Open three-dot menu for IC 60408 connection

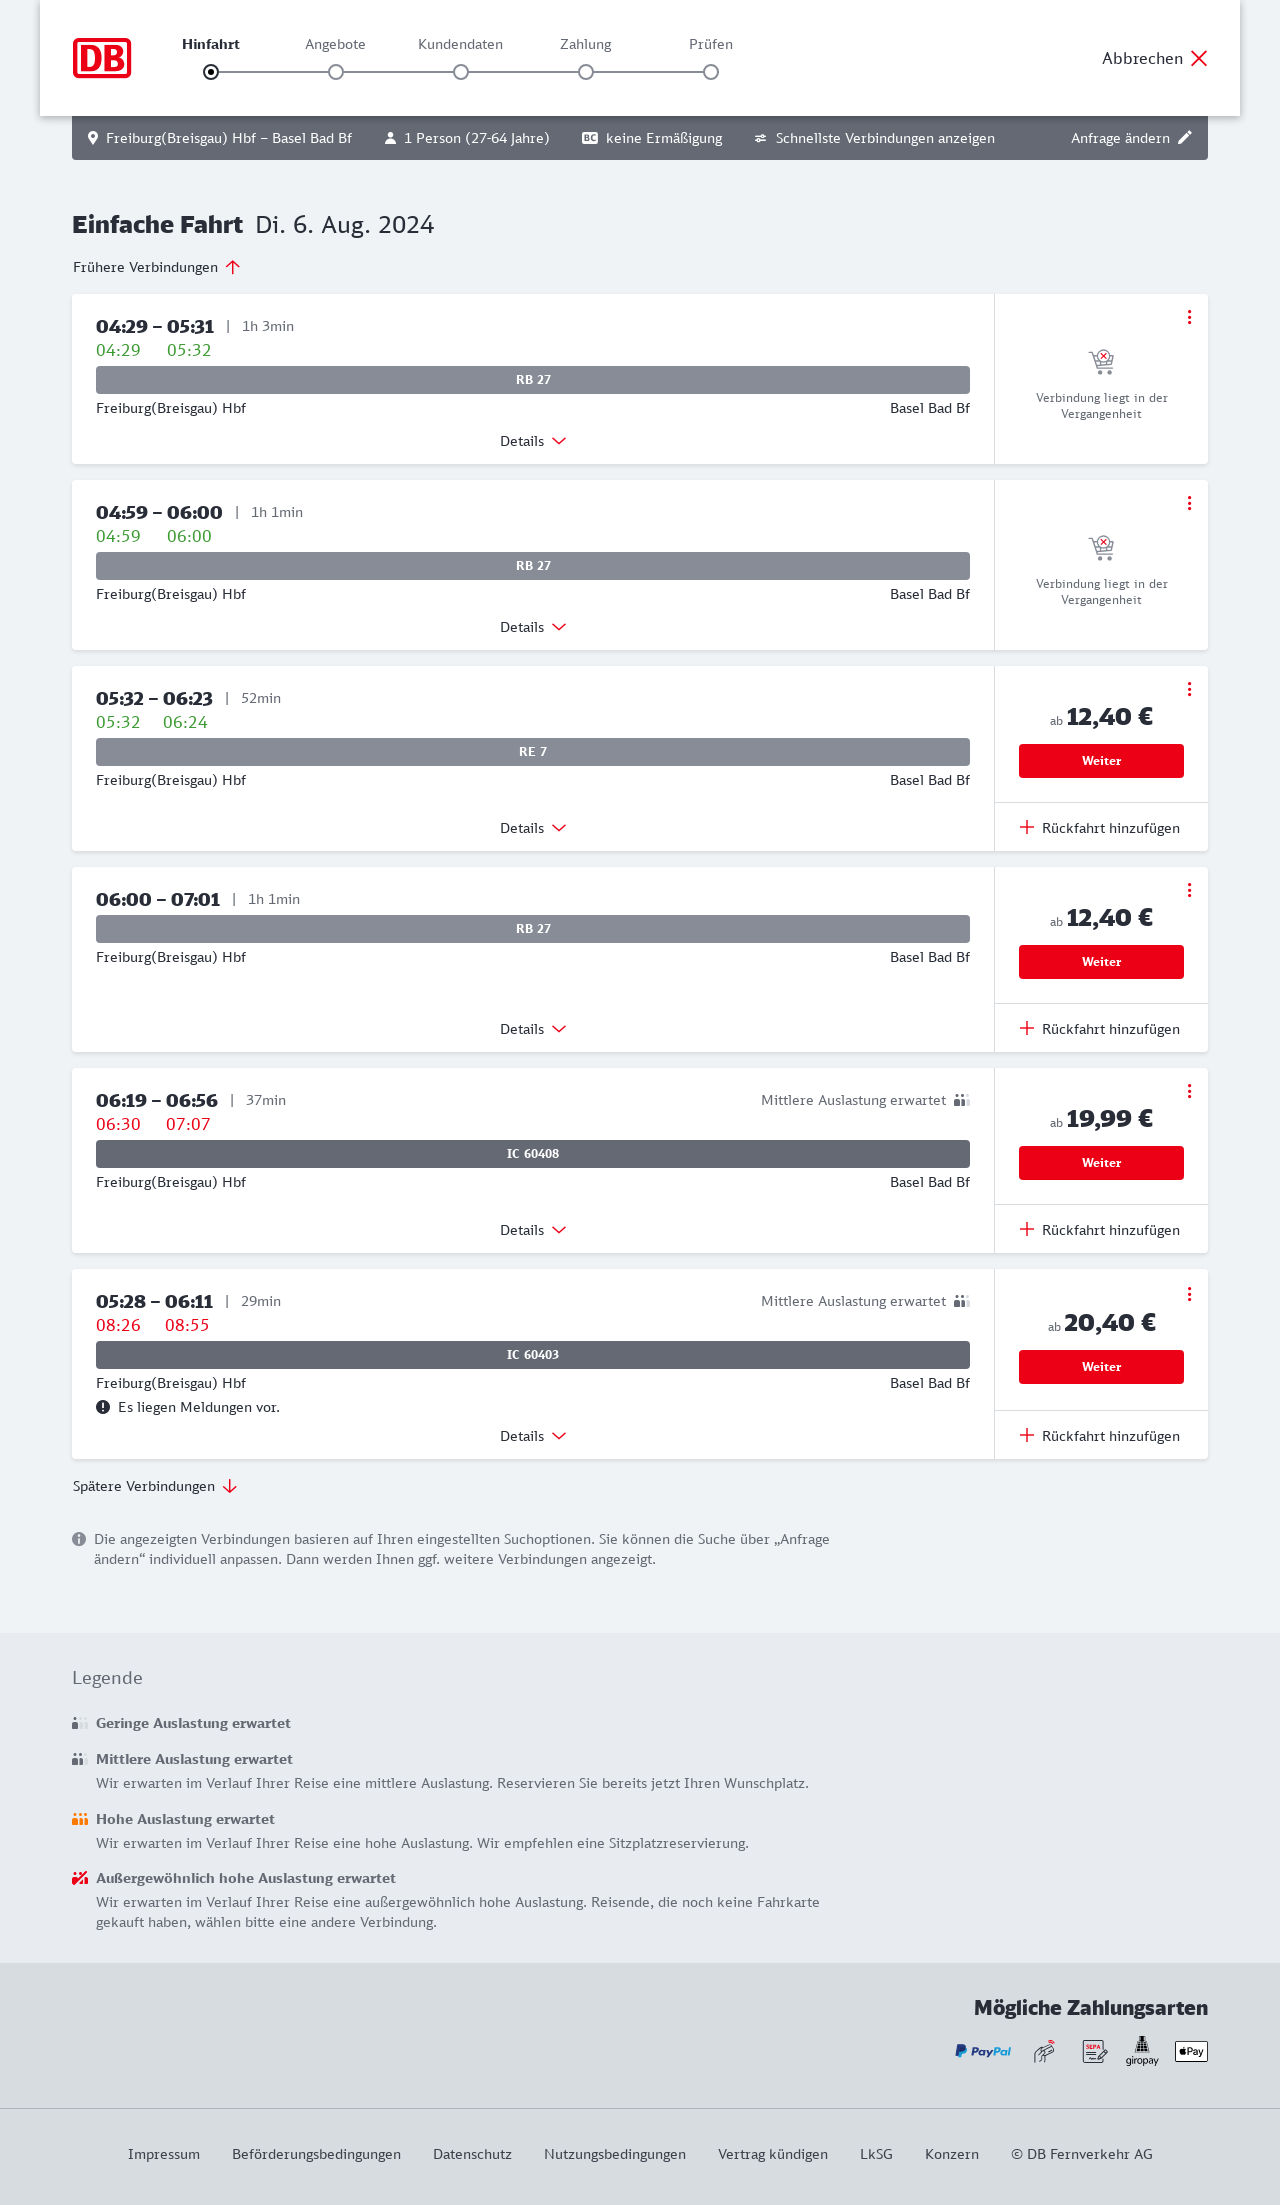(x=1189, y=1091)
